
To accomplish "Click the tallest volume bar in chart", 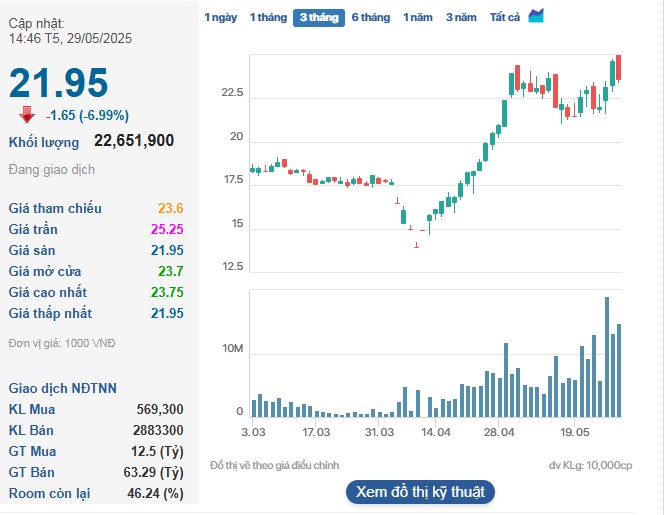I will [x=606, y=357].
